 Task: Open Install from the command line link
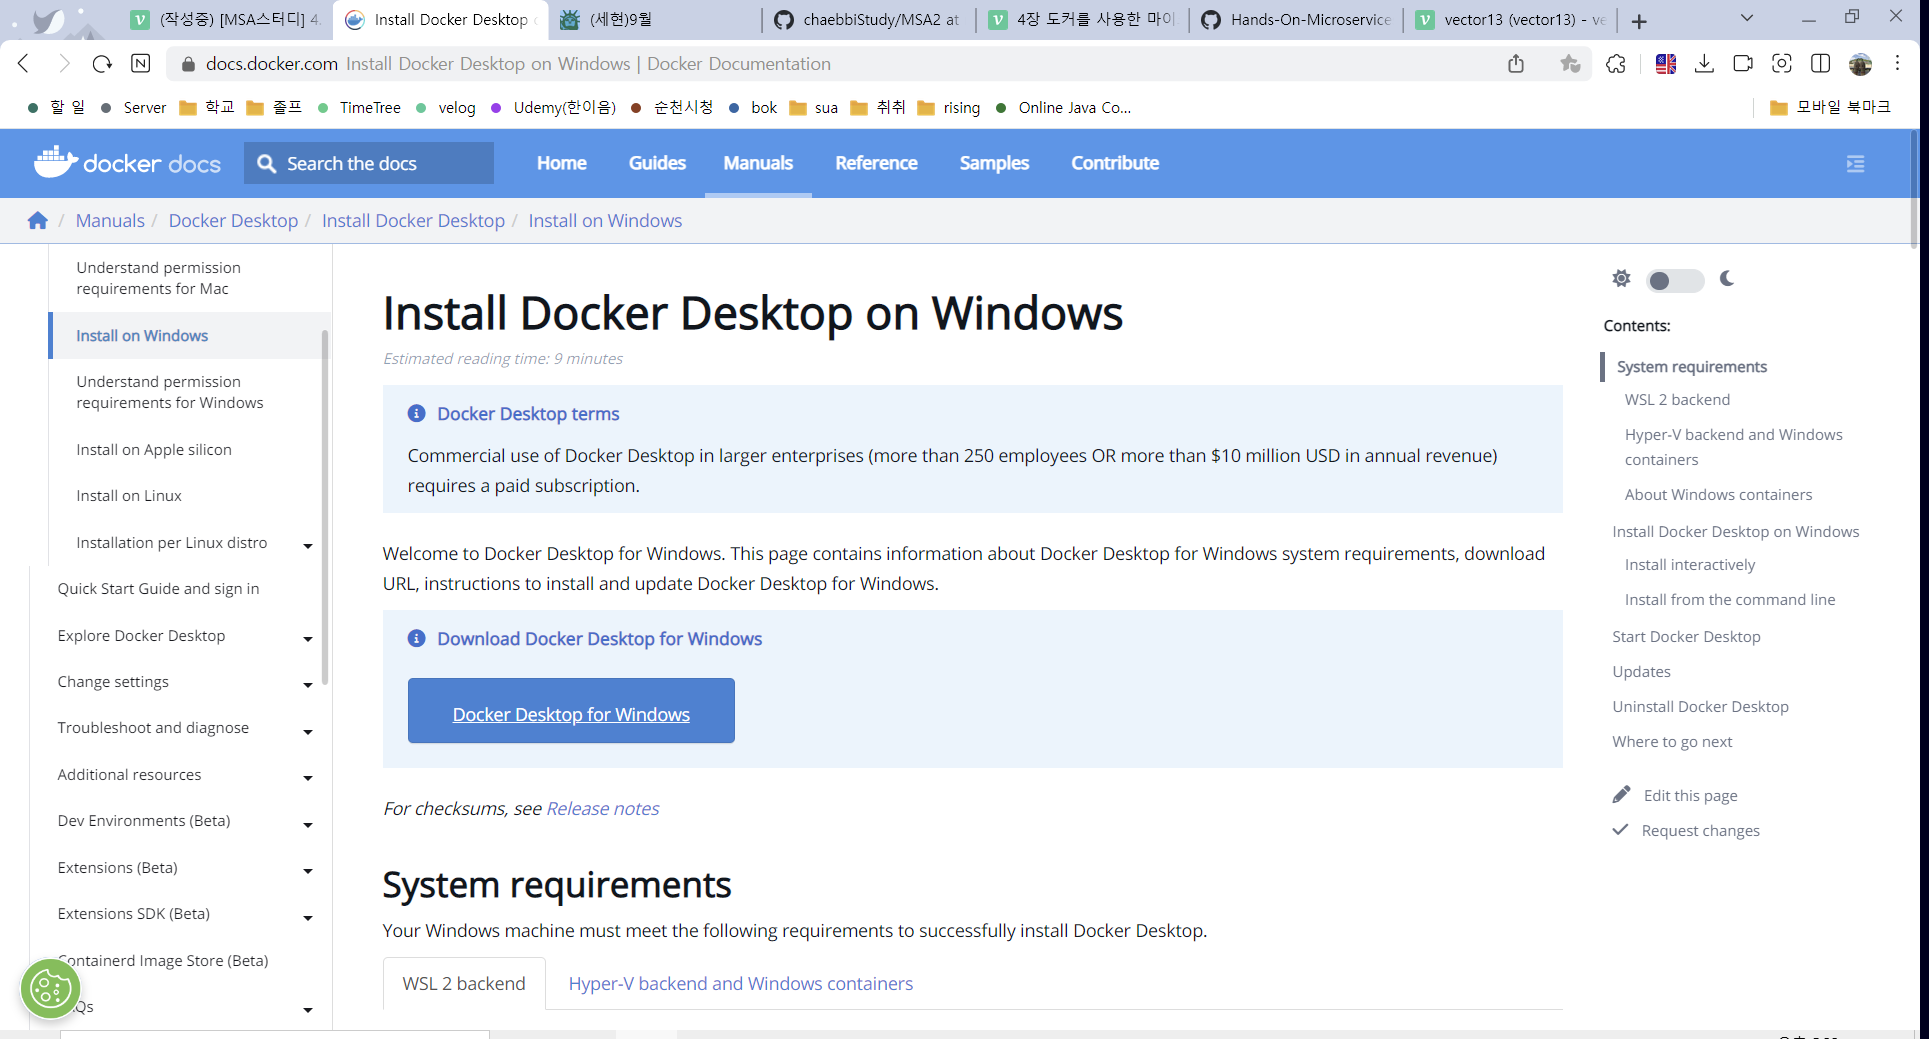pyautogui.click(x=1730, y=599)
